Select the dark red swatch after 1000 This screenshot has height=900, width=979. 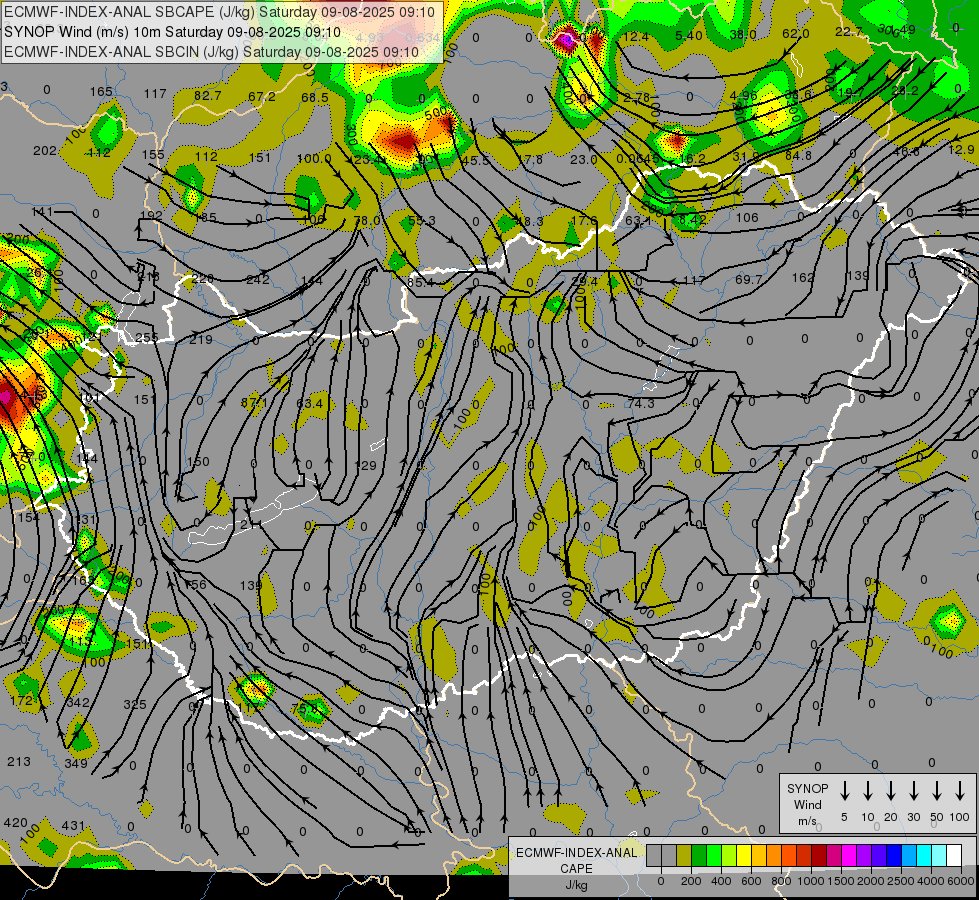coord(819,855)
